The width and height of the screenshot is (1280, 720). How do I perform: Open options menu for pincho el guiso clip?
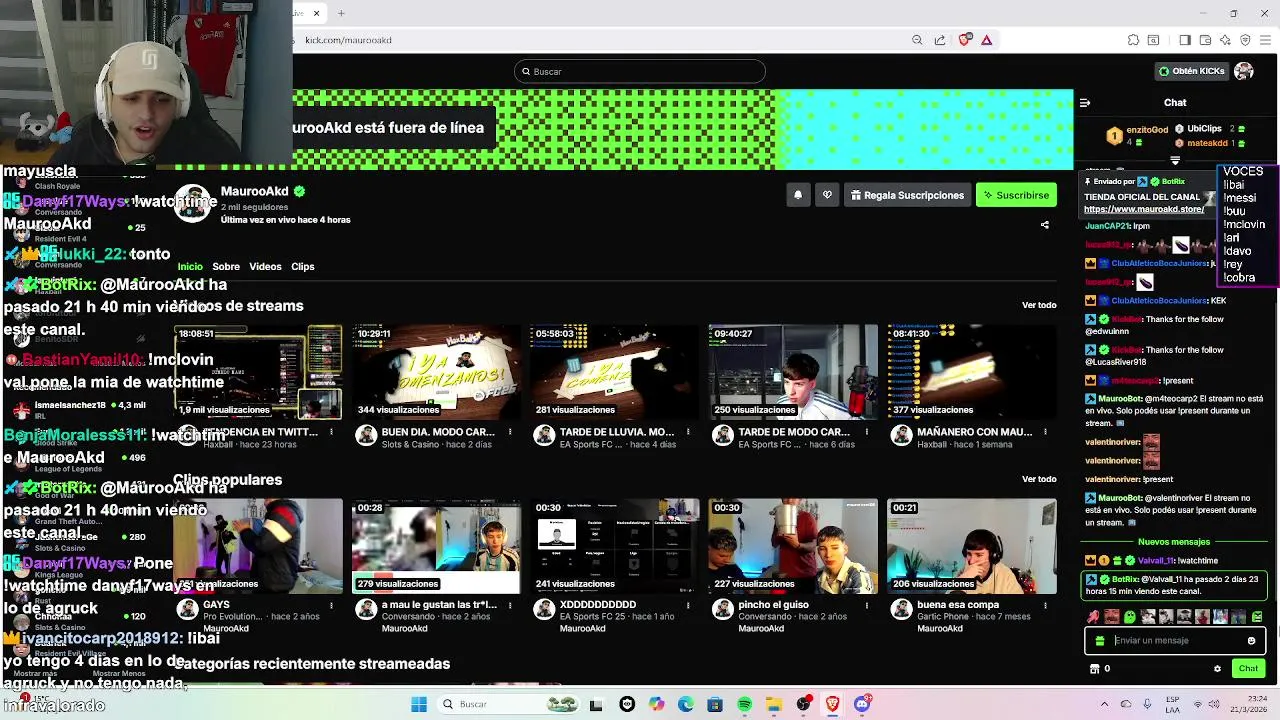tap(866, 605)
